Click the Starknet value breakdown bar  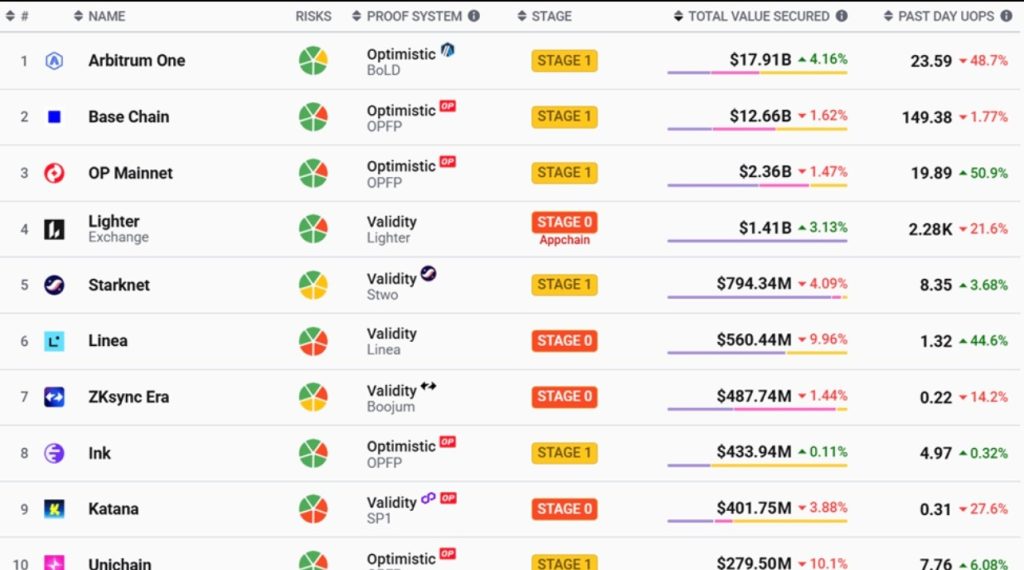(757, 297)
